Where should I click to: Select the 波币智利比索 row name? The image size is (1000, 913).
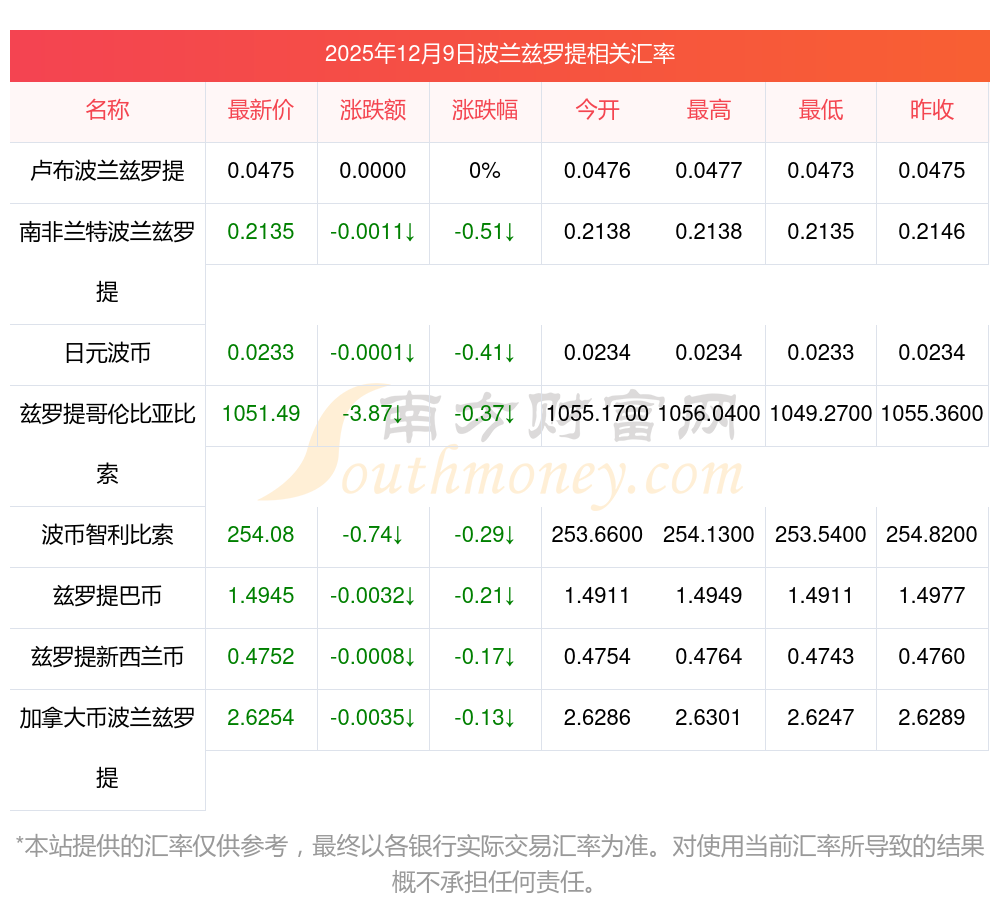tap(107, 535)
